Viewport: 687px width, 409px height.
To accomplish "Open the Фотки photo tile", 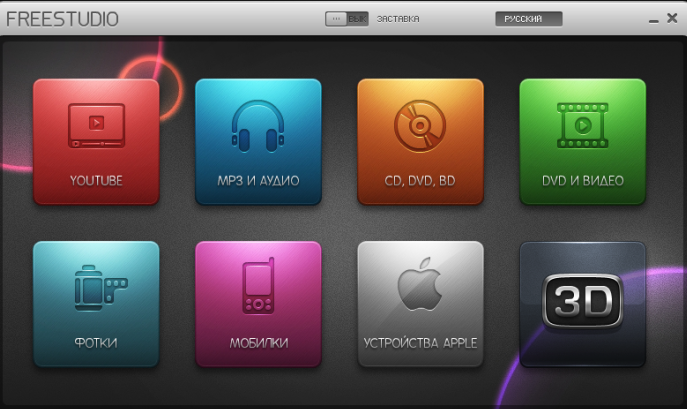I will (x=96, y=304).
